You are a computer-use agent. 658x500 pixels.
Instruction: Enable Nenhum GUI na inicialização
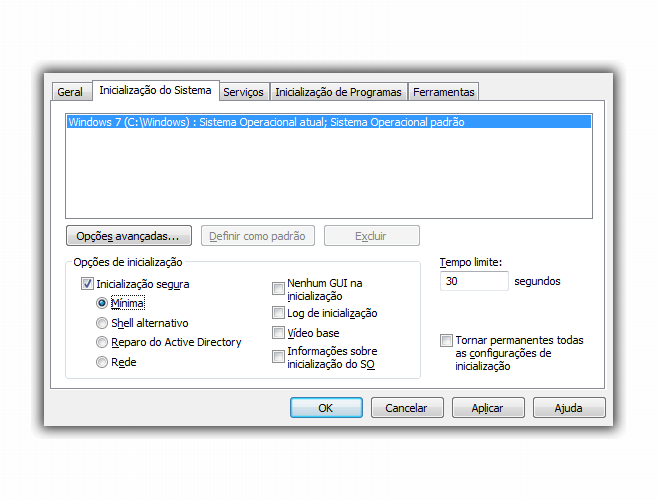278,290
